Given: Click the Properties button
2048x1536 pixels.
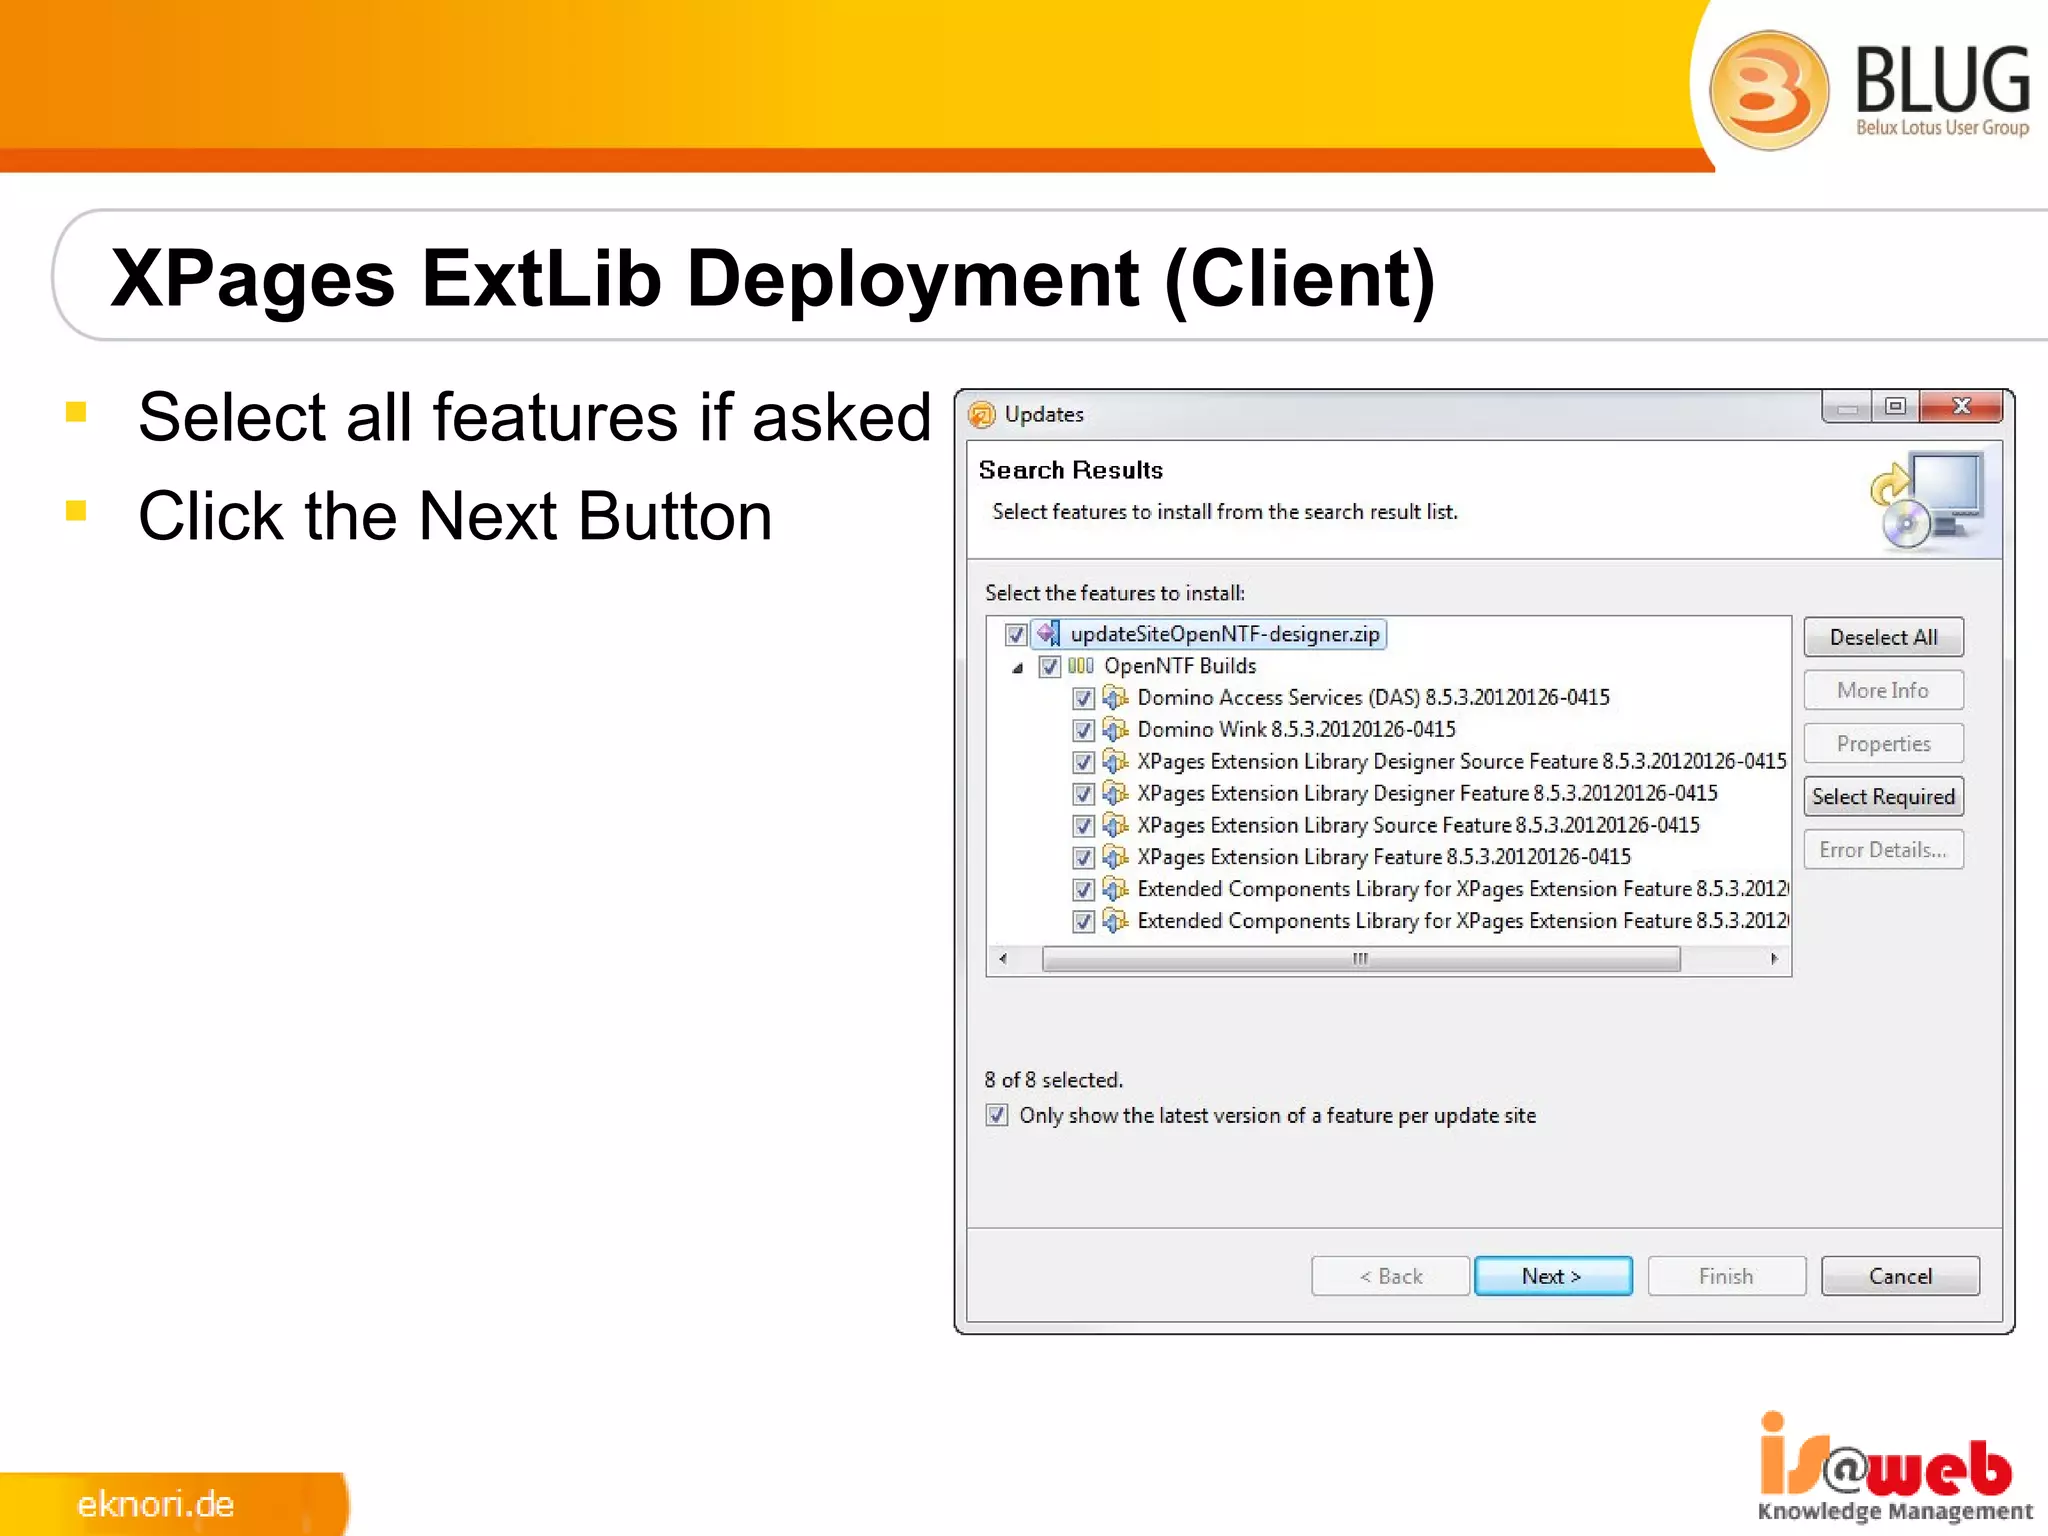Looking at the screenshot, I should [x=1884, y=744].
